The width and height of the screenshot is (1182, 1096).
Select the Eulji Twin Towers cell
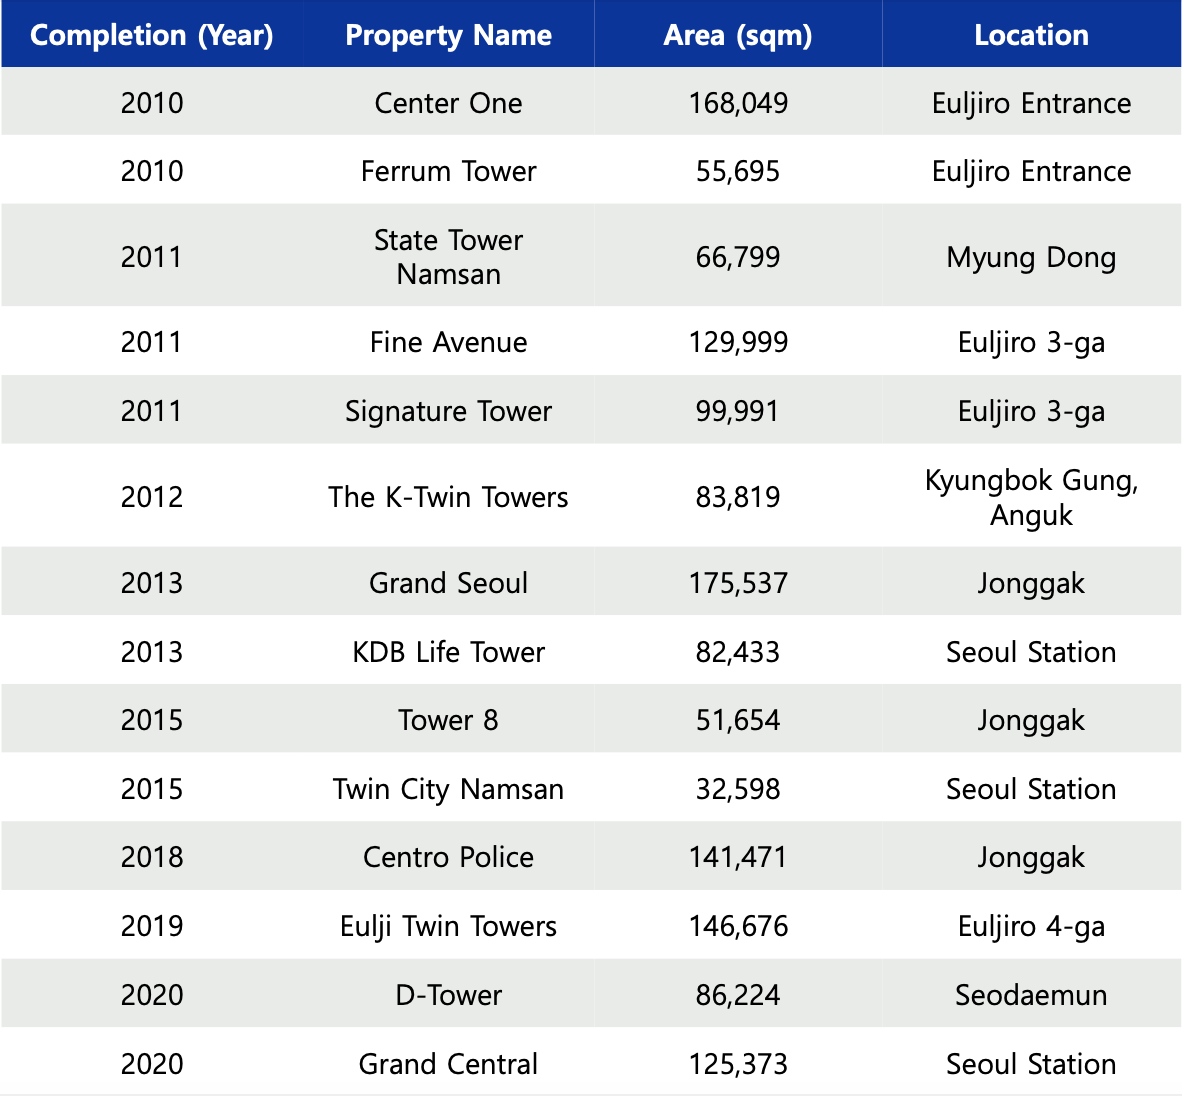449,926
